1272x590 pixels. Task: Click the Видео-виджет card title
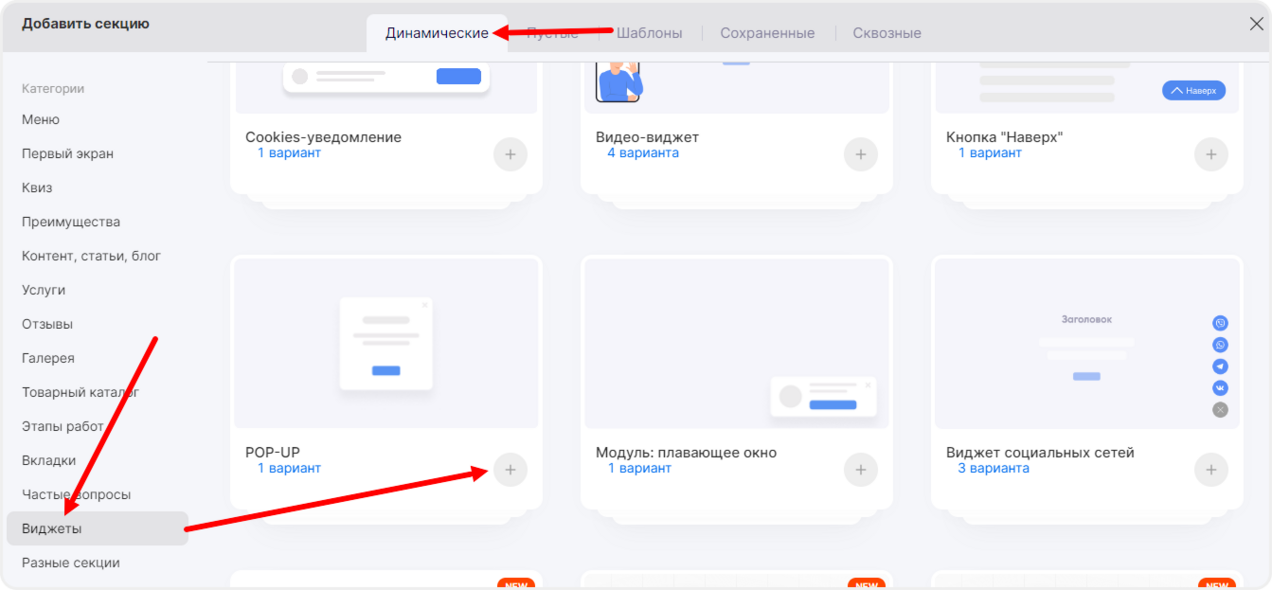(x=647, y=137)
